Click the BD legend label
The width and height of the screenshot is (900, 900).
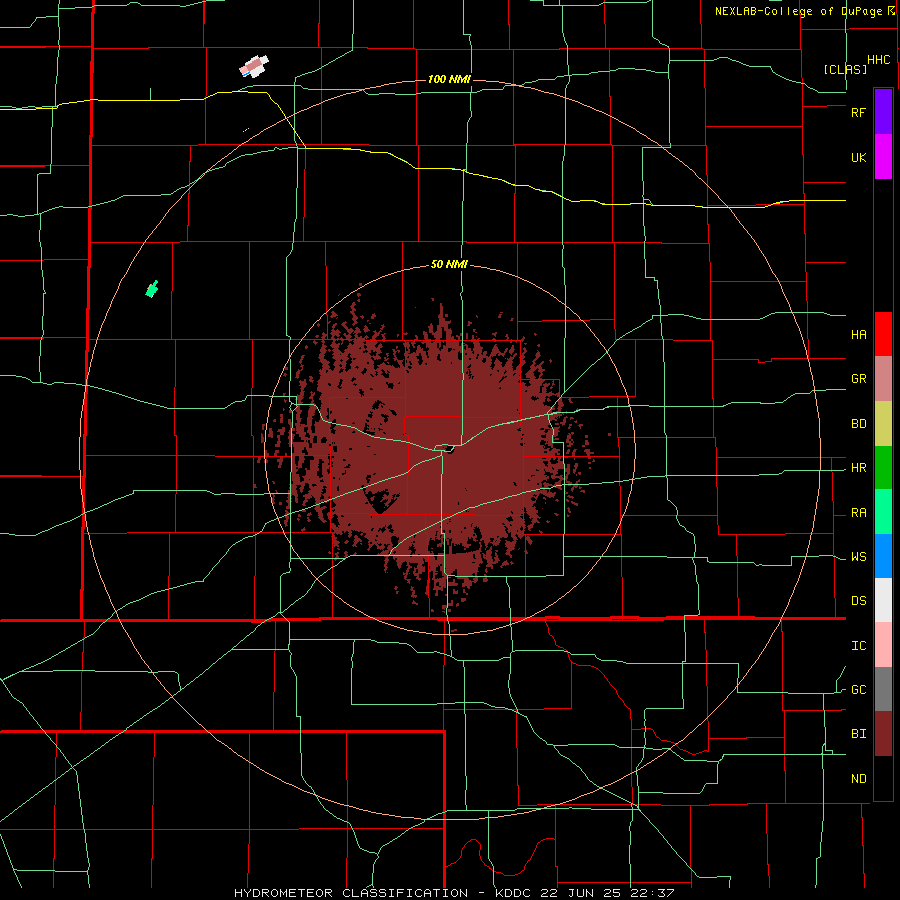pos(858,424)
